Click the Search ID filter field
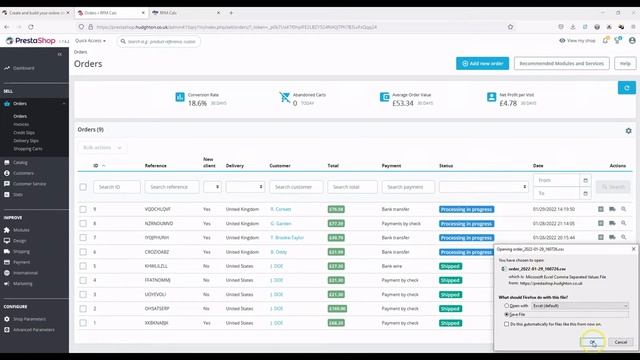640x360 pixels. (117, 187)
